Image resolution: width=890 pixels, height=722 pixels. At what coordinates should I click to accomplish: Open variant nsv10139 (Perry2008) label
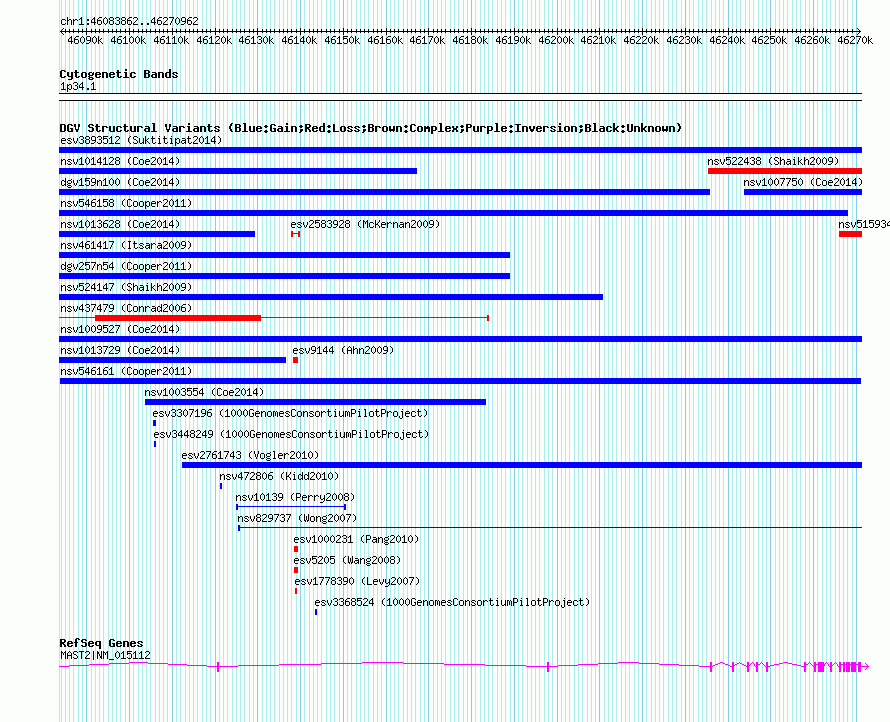point(295,497)
